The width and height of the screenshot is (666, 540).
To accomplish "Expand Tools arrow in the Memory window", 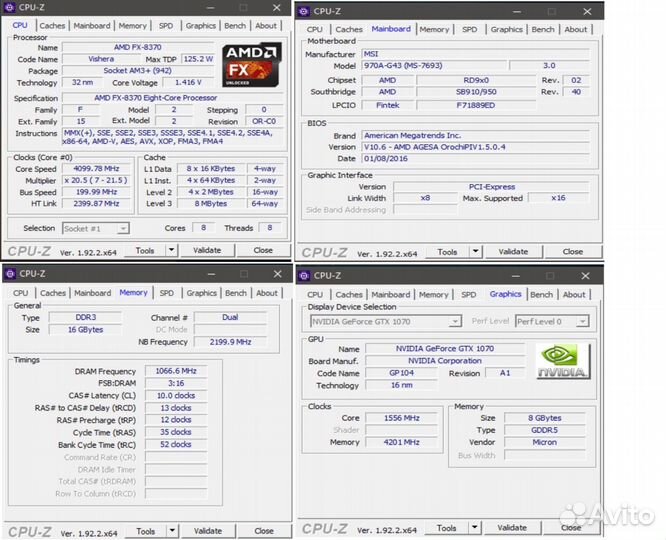I will coord(172,531).
